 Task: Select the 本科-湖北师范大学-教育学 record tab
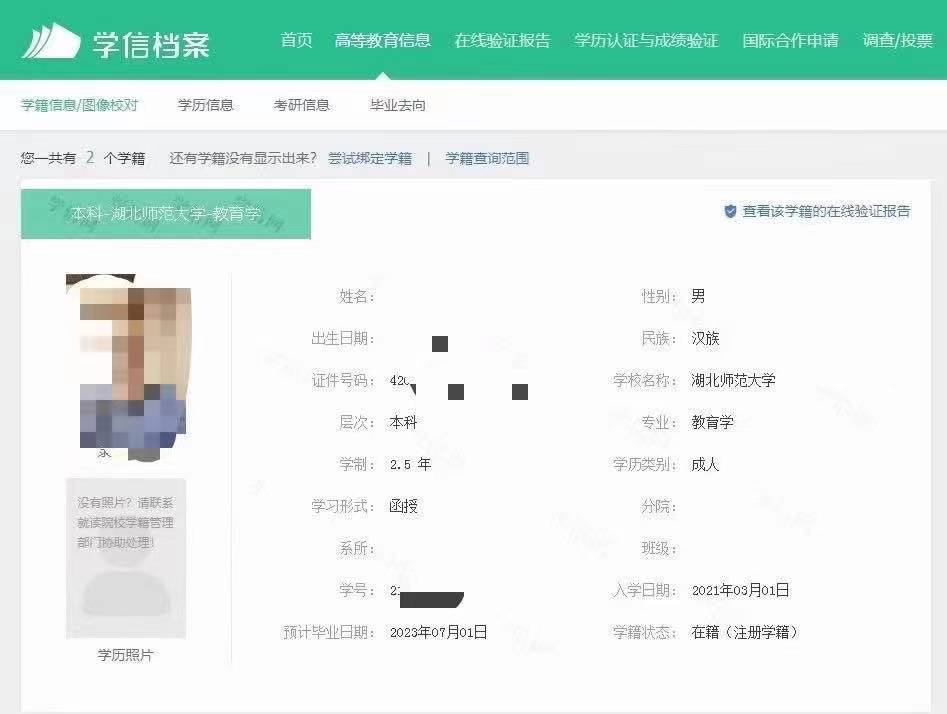[166, 214]
